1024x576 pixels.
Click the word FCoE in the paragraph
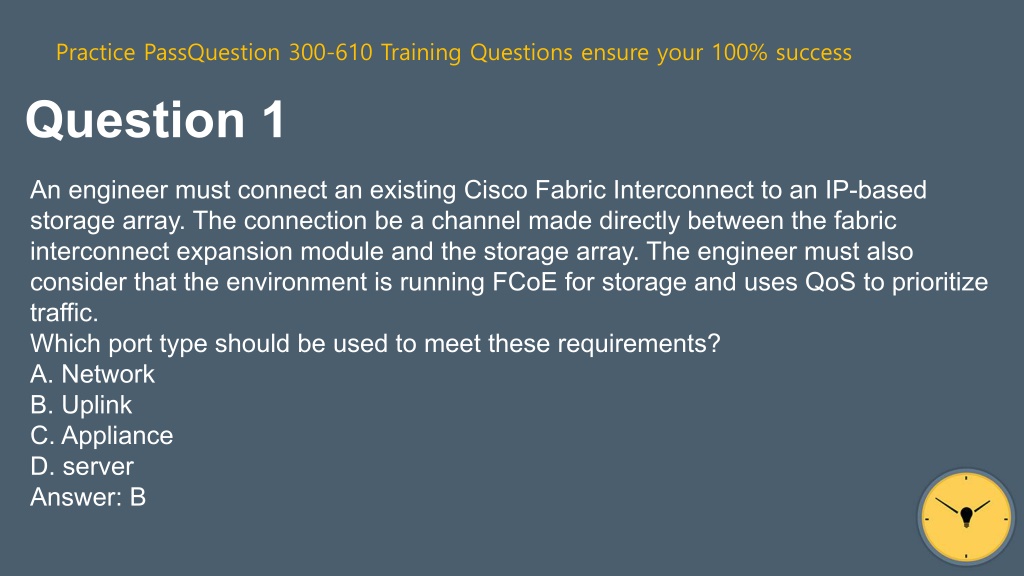point(524,282)
